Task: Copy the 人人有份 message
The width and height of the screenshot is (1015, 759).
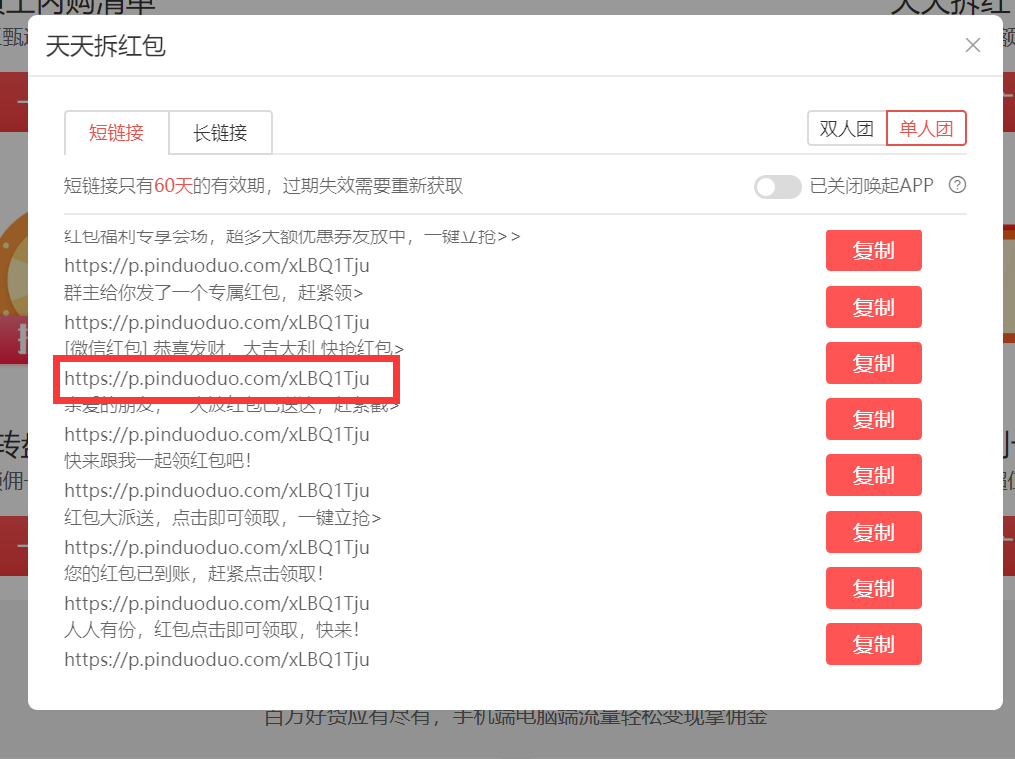Action: point(873,644)
